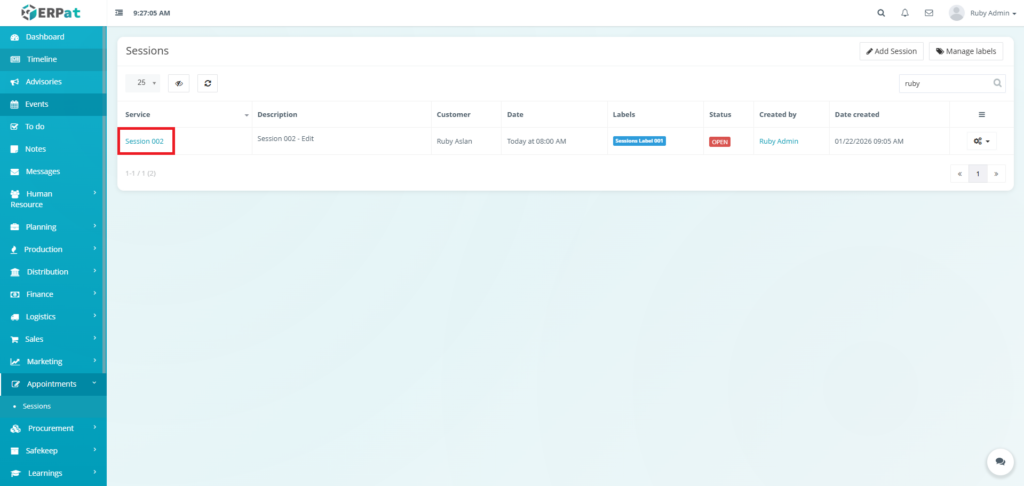Click the search field containing ruby
The height and width of the screenshot is (486, 1024).
945,84
